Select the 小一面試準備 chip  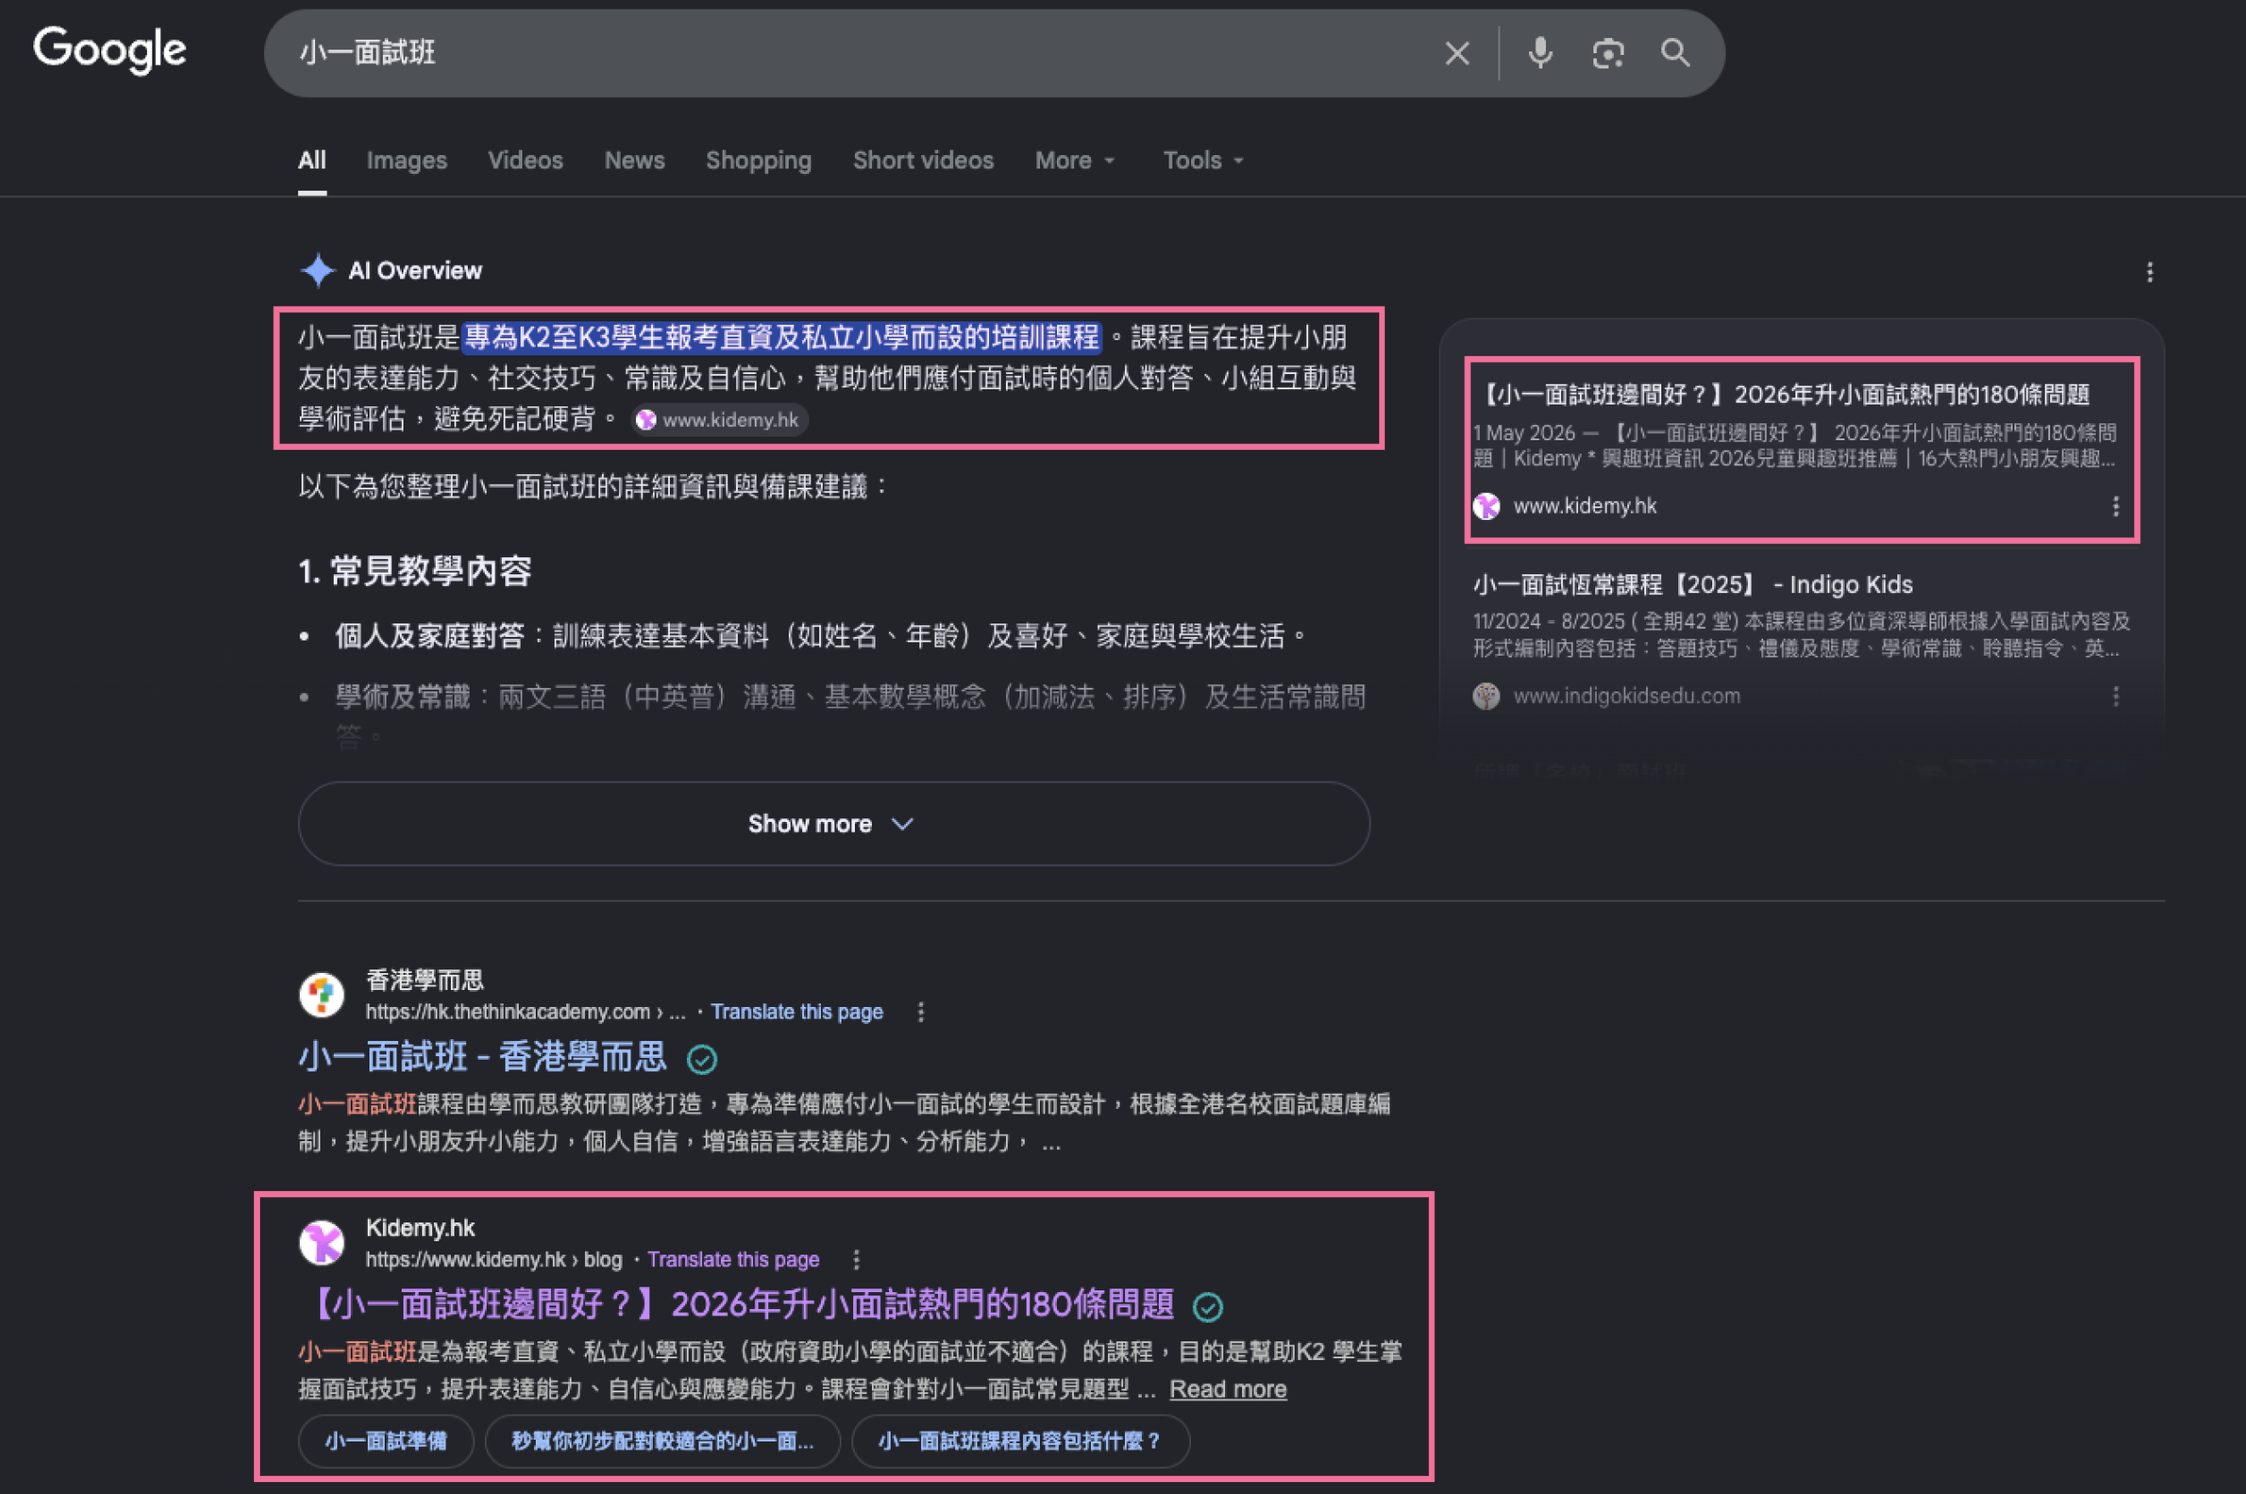(386, 1441)
